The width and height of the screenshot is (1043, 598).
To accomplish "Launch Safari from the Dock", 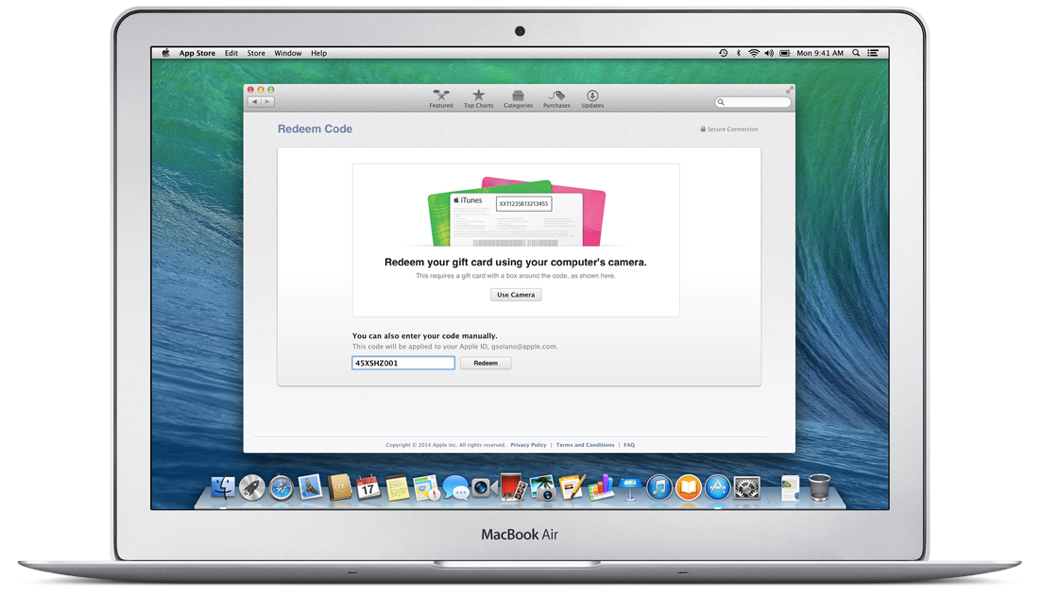I will coord(281,487).
